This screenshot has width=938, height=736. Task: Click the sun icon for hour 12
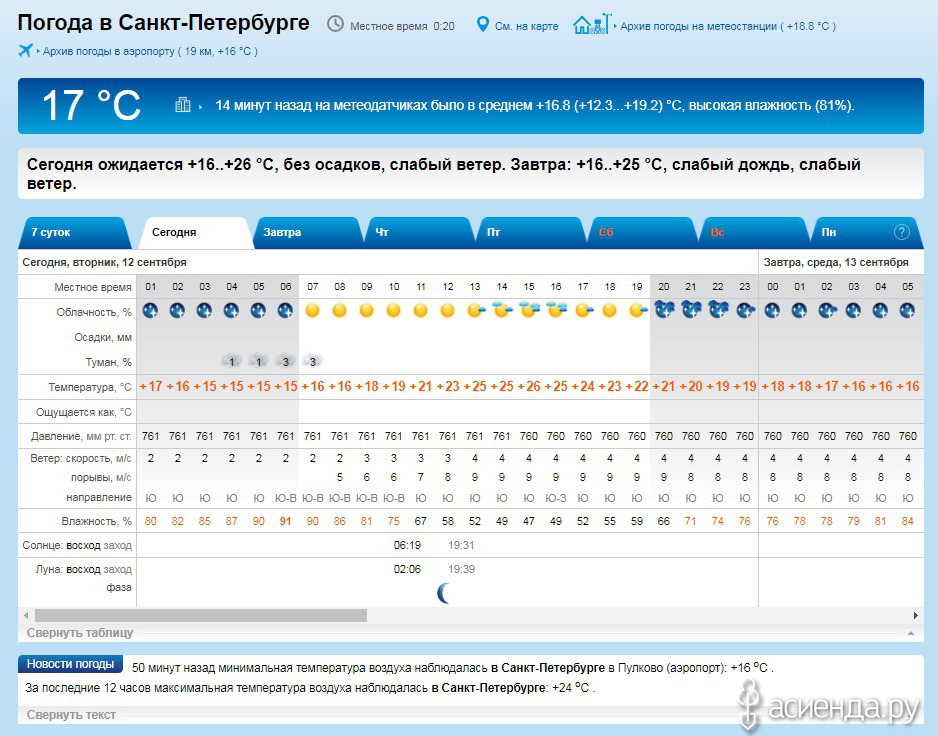tap(447, 311)
